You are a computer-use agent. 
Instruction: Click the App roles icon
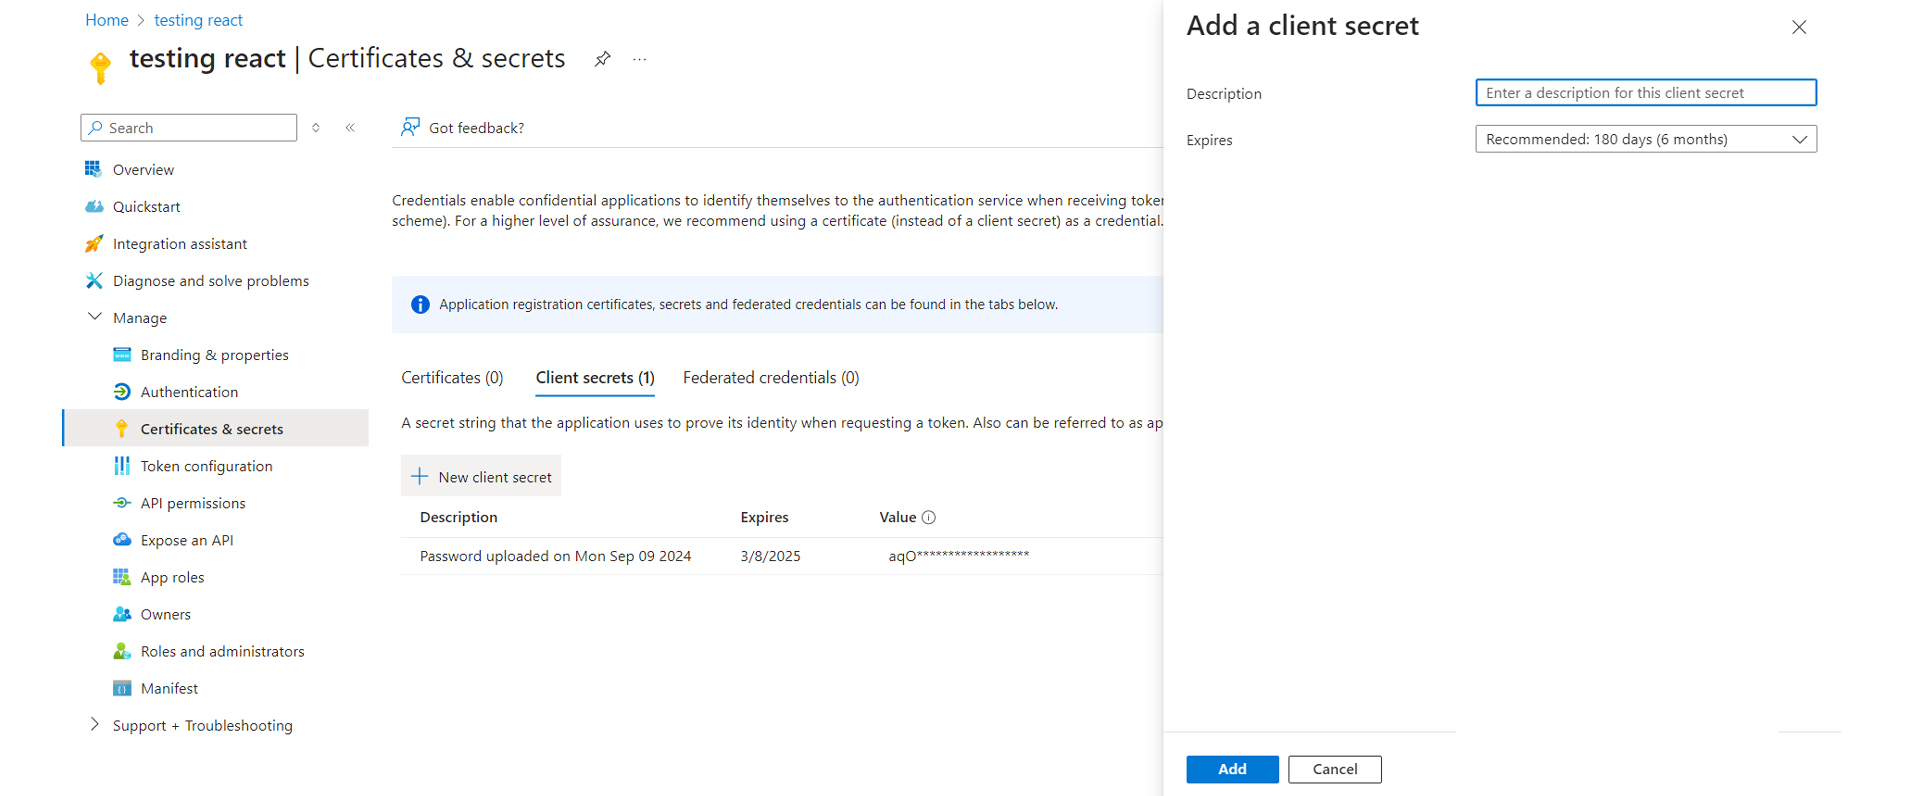[x=122, y=576]
